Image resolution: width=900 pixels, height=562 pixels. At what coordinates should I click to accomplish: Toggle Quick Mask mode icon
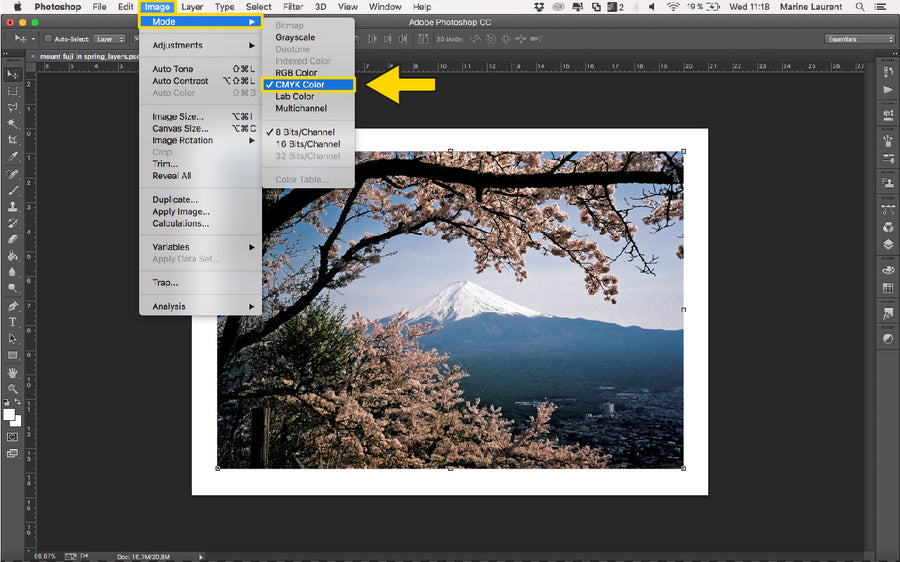coord(12,437)
